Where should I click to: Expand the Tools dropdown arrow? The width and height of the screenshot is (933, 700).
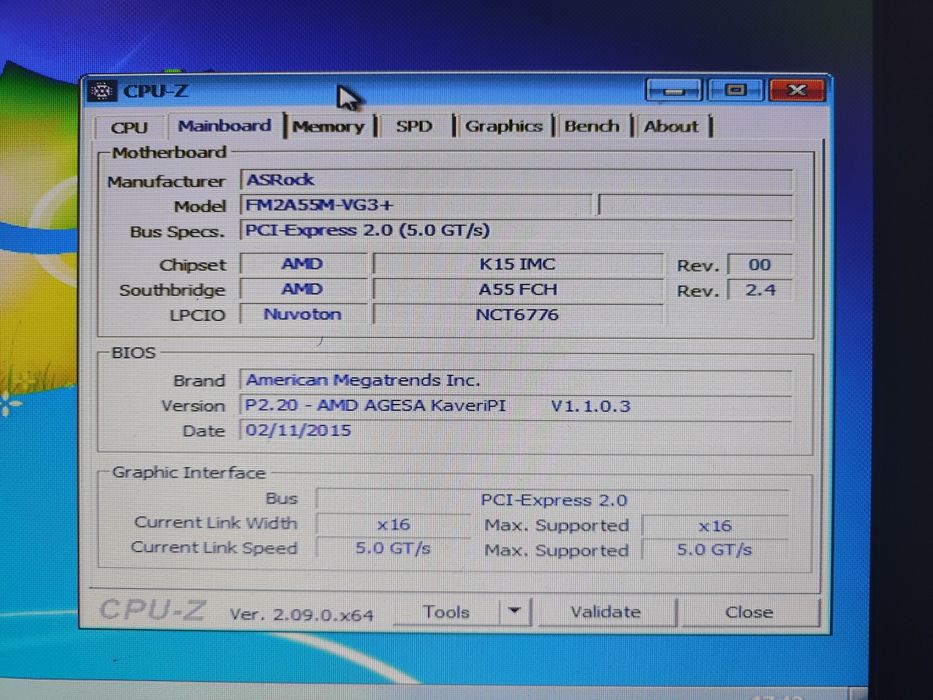(515, 611)
